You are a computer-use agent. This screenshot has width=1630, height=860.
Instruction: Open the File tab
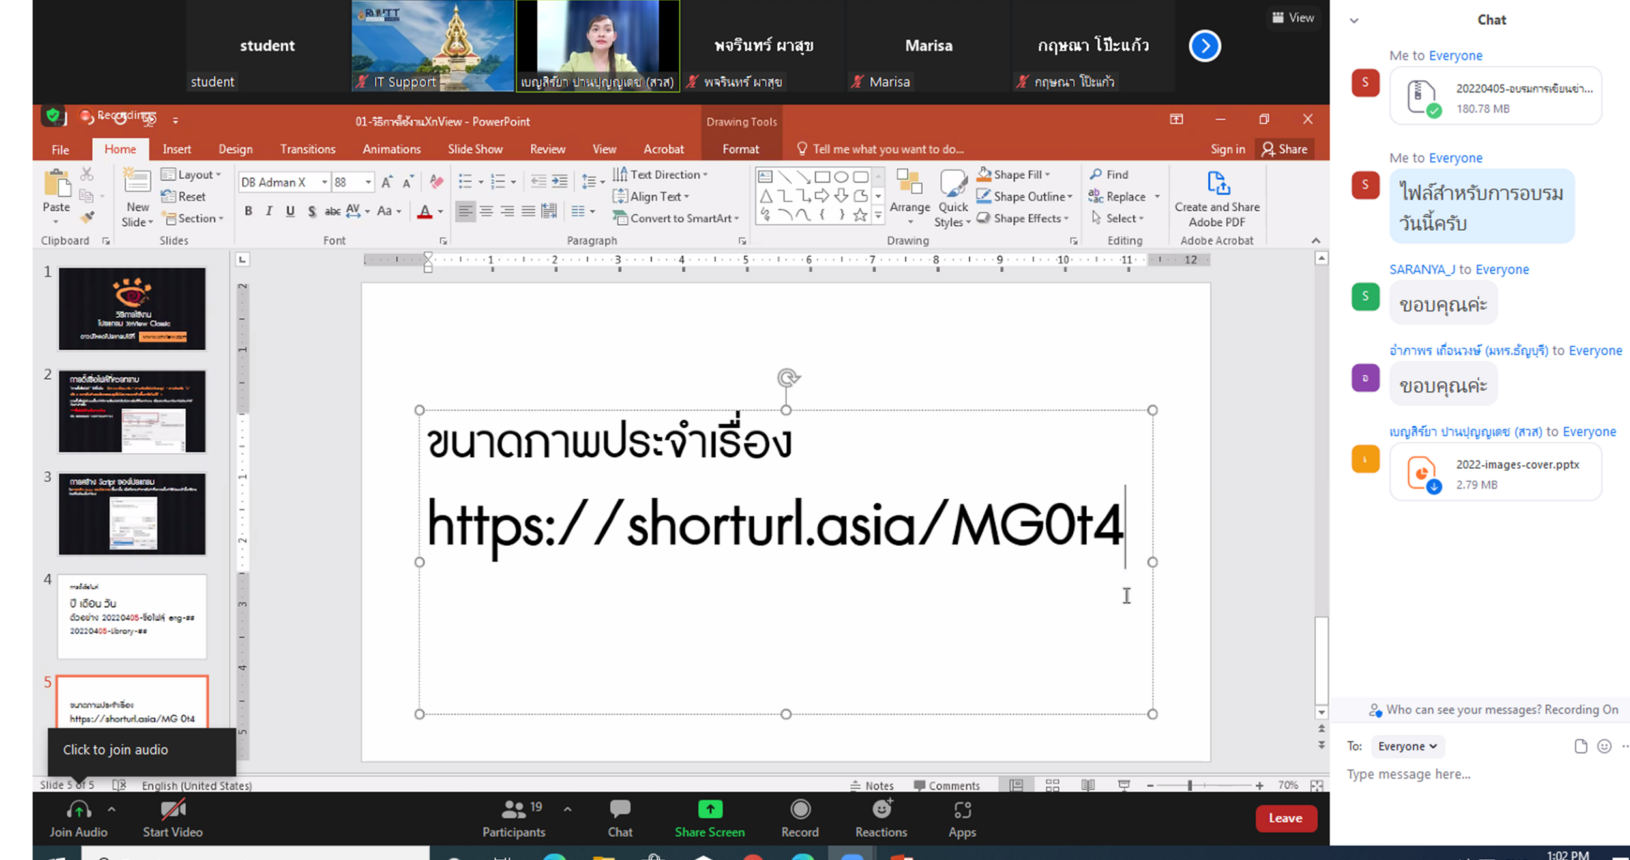[x=60, y=149]
